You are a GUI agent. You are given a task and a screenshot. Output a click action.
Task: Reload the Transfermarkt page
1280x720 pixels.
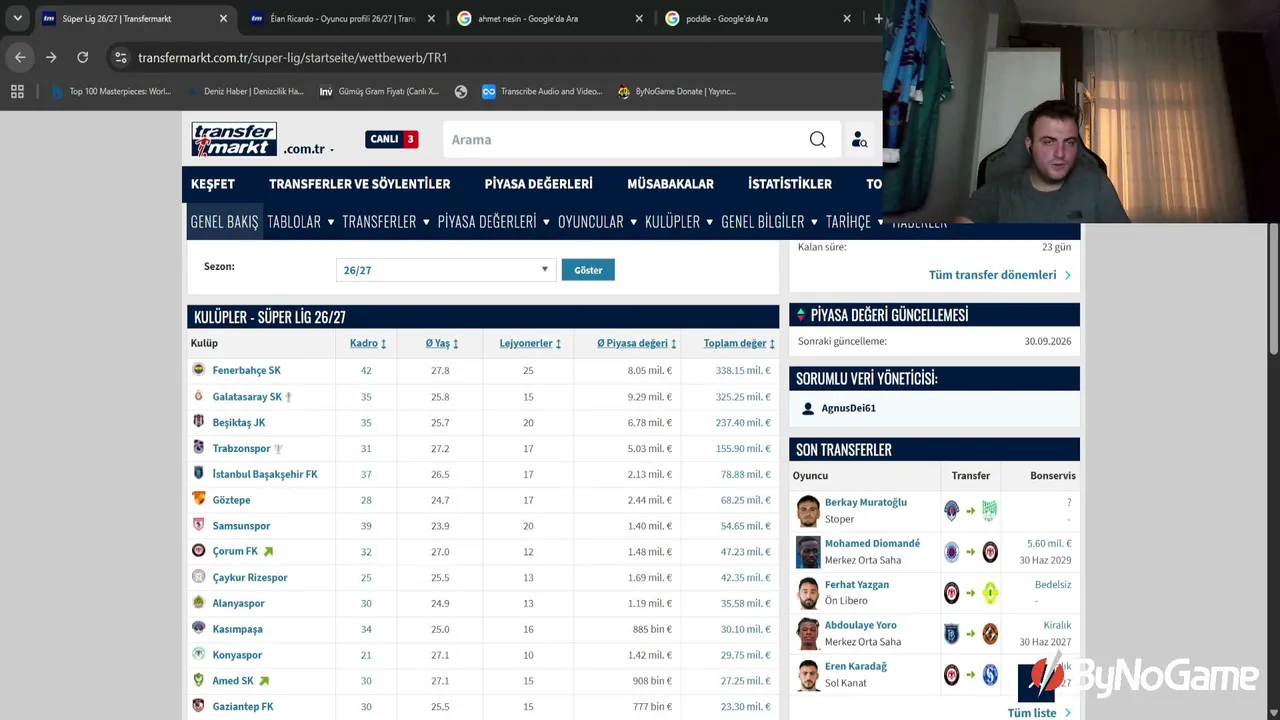pyautogui.click(x=83, y=58)
